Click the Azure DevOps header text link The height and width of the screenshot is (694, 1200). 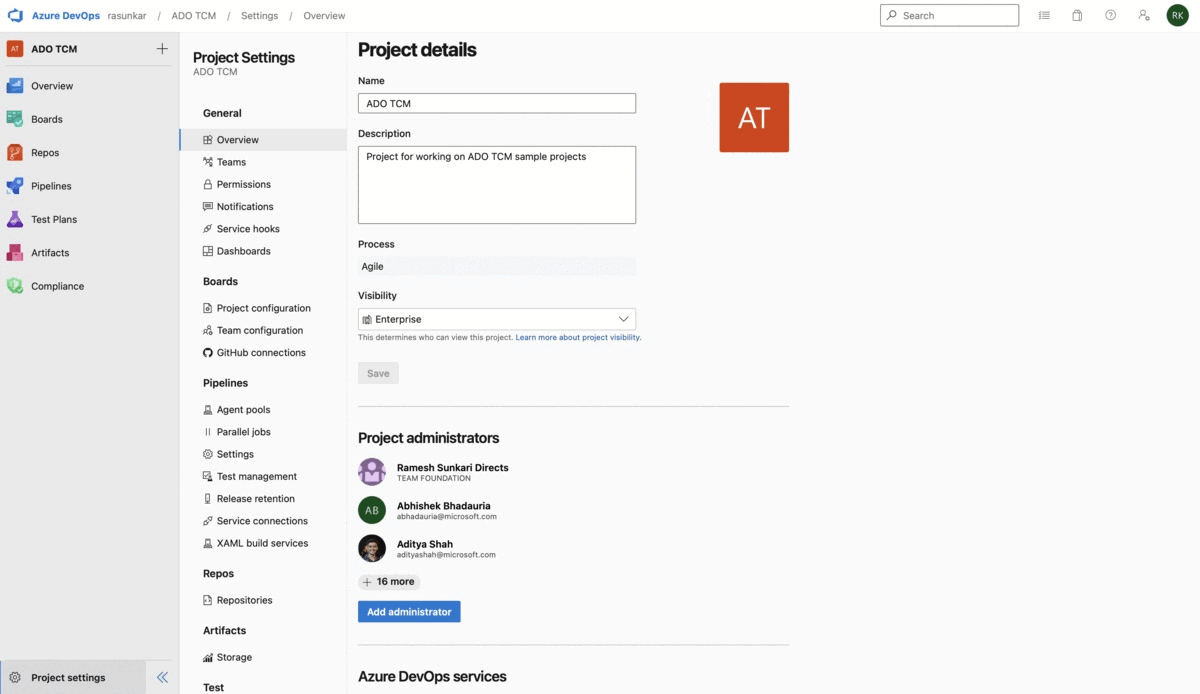tap(66, 16)
